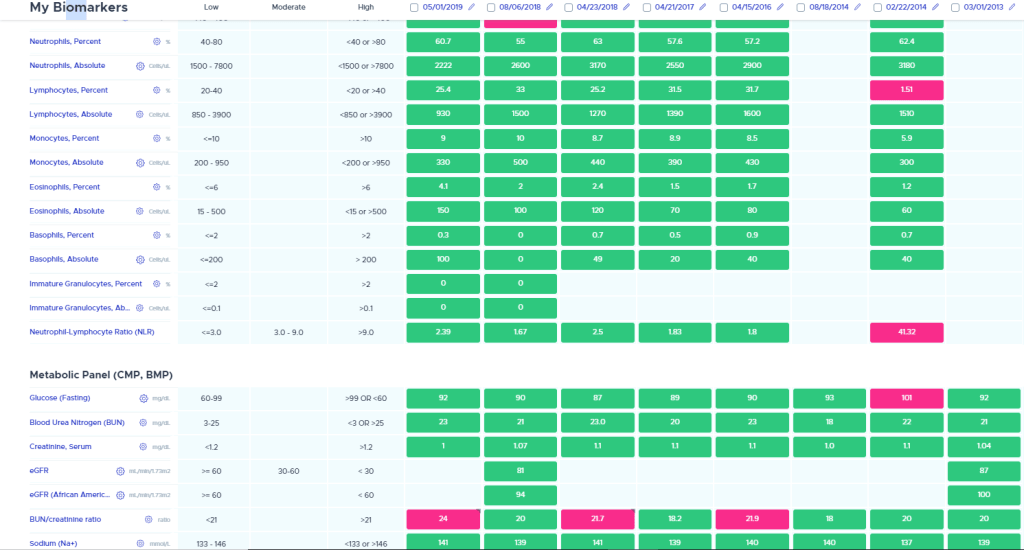Open the Blood Urea Nitrogen (BUN) link

pos(76,422)
